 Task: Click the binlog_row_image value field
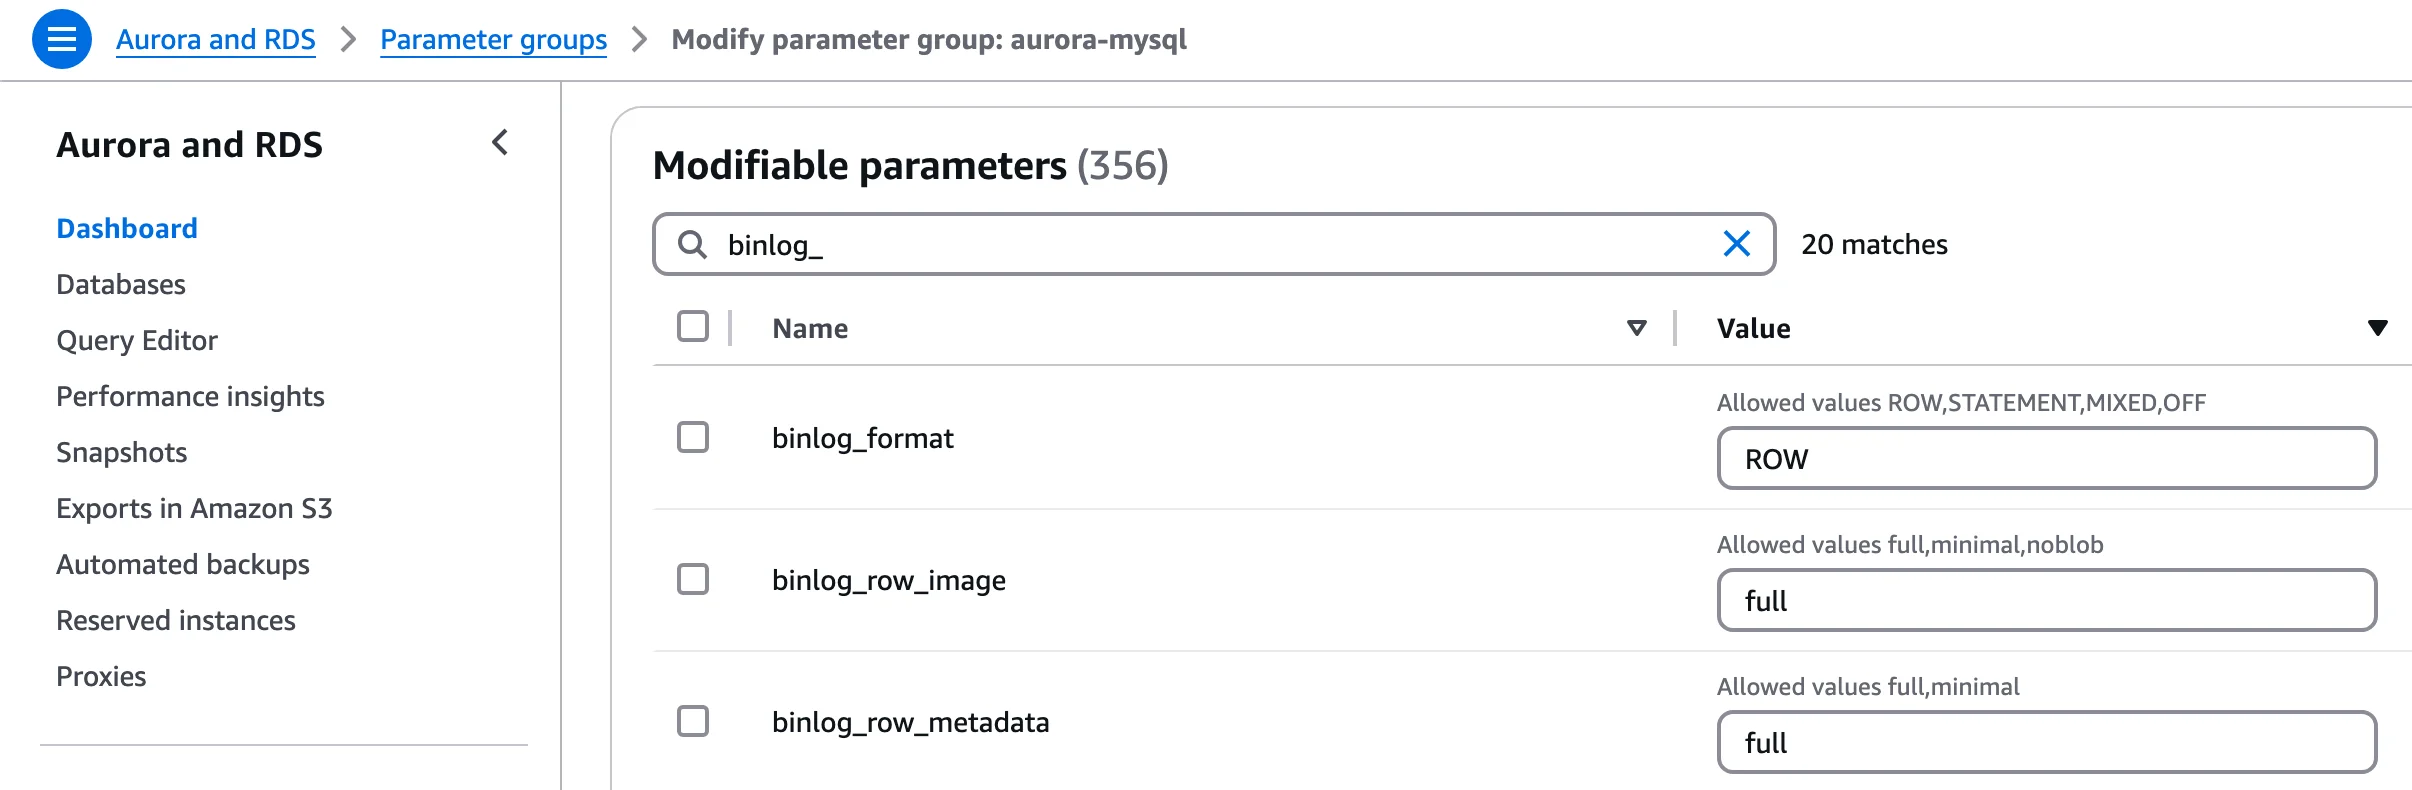click(2046, 600)
